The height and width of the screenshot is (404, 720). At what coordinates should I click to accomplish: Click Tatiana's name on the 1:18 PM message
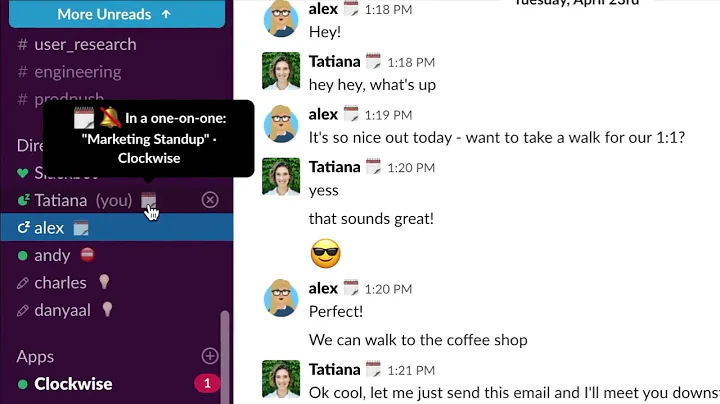point(334,62)
